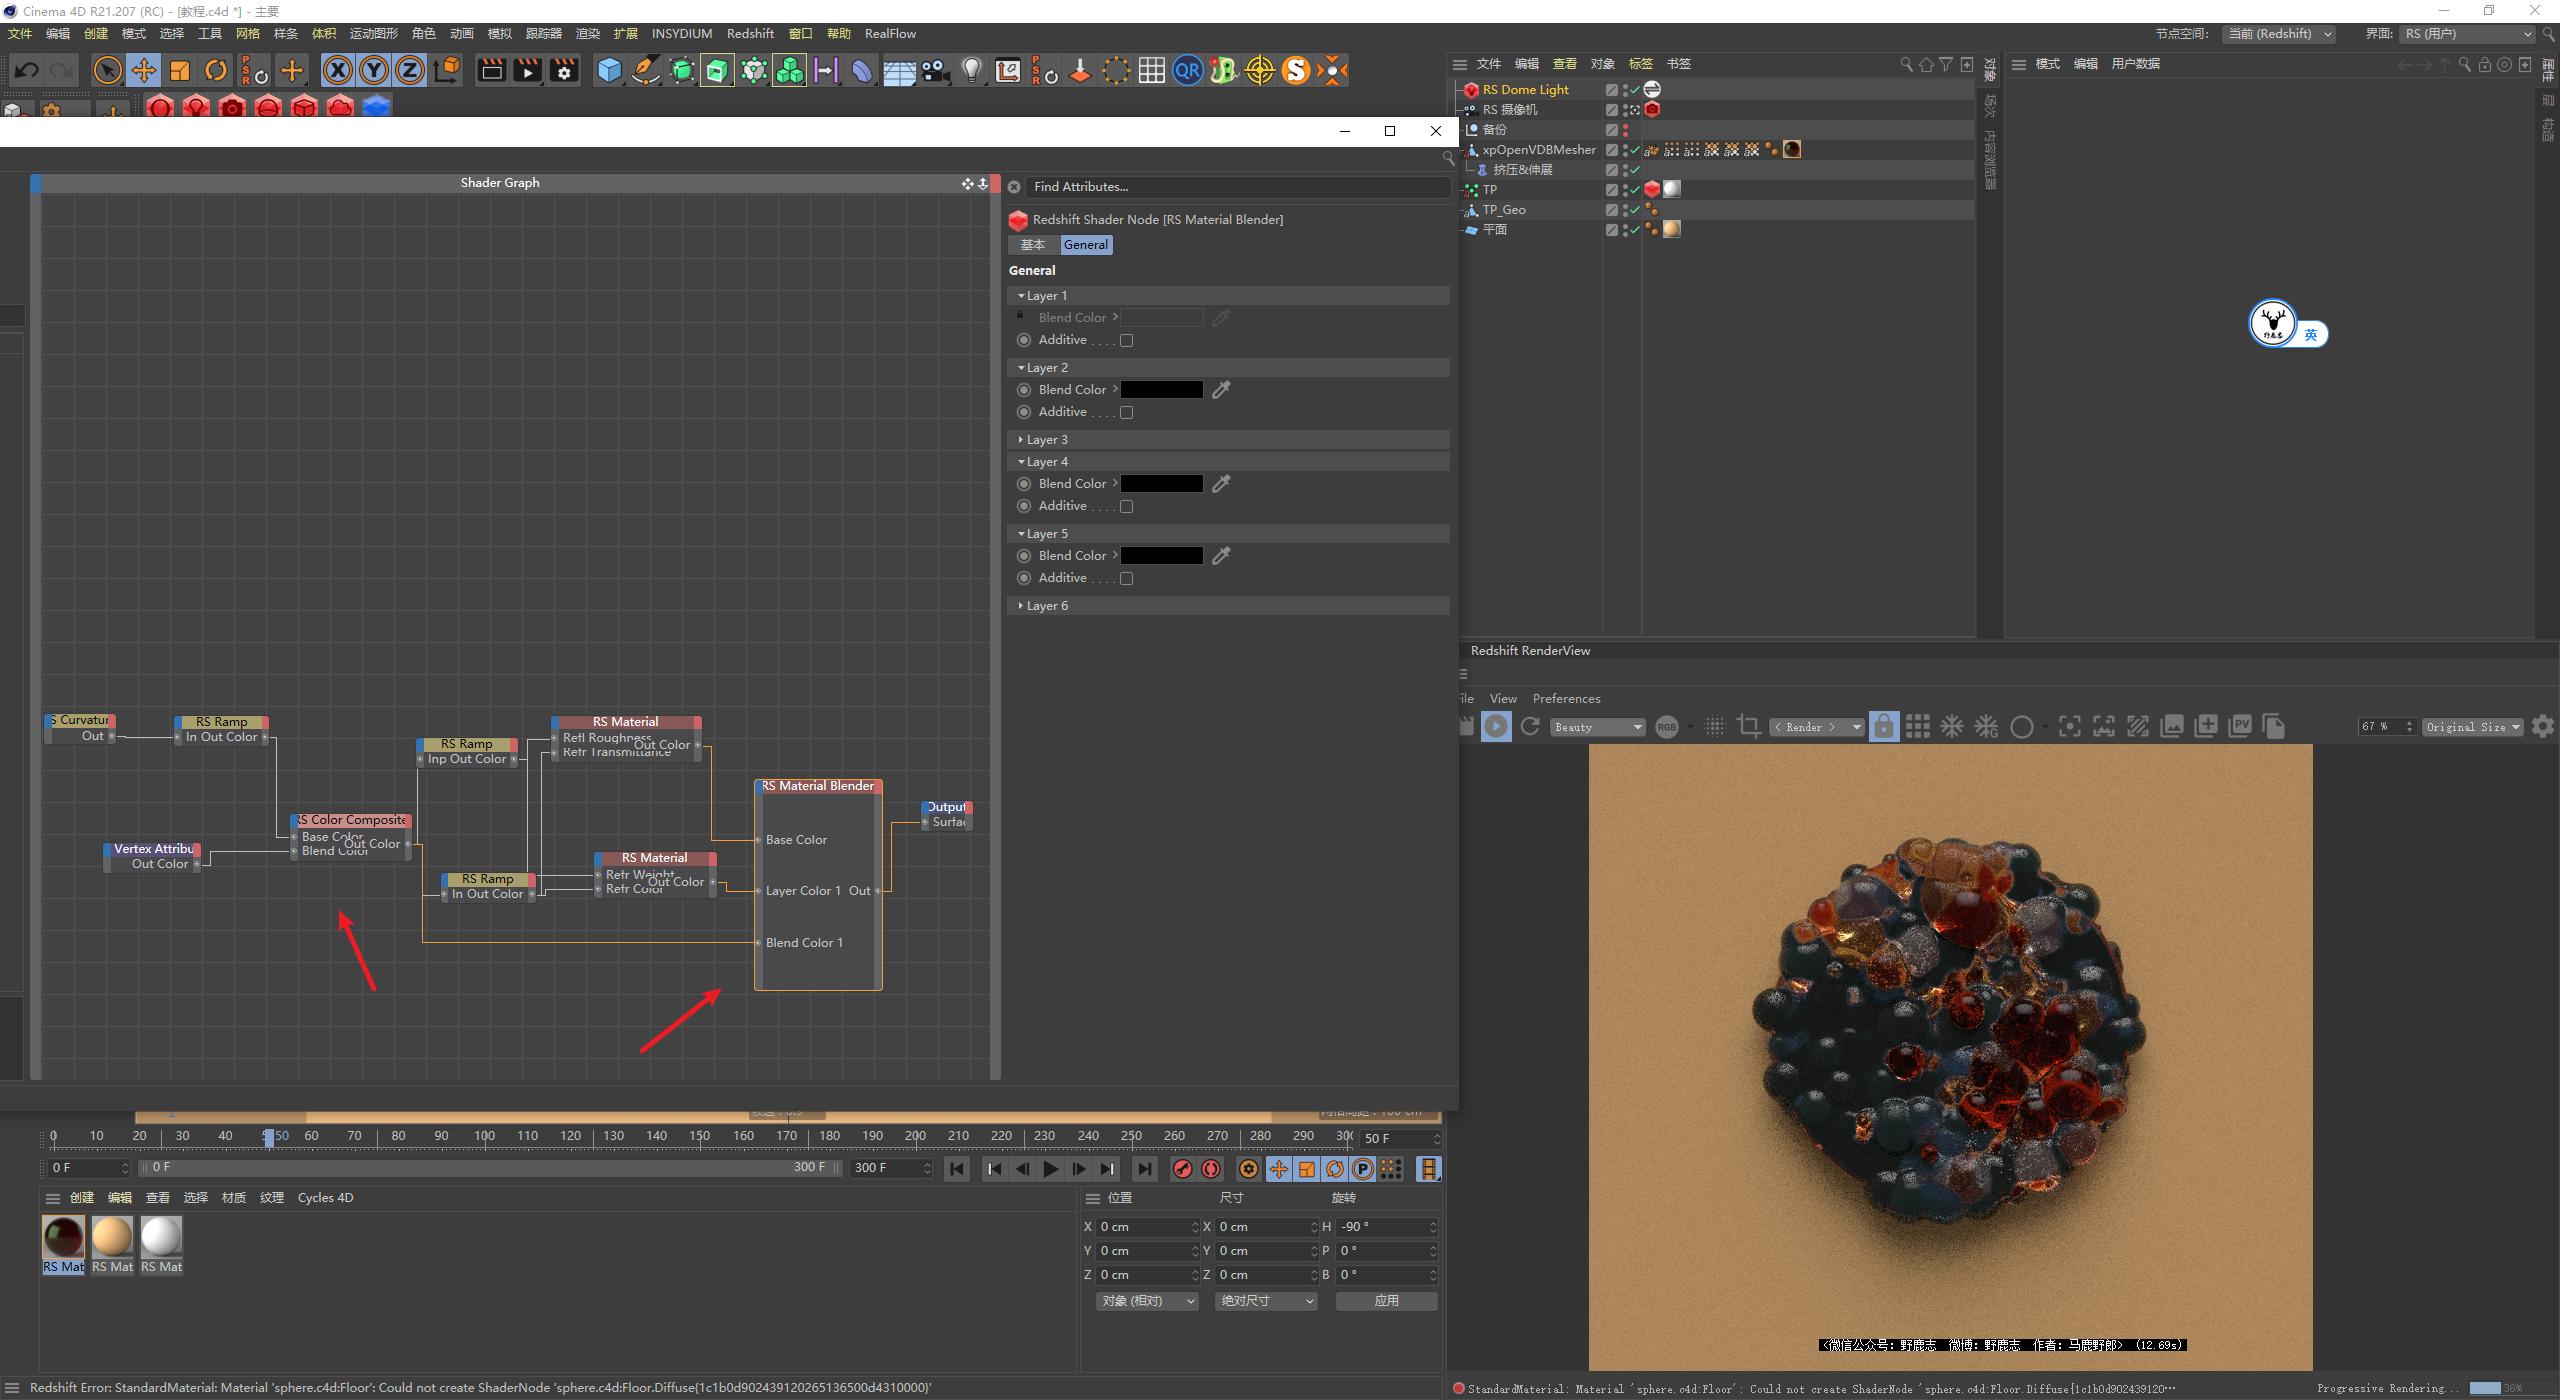Toggle the green enable checkmark on TP object
2560x1400 pixels.
tap(1634, 189)
